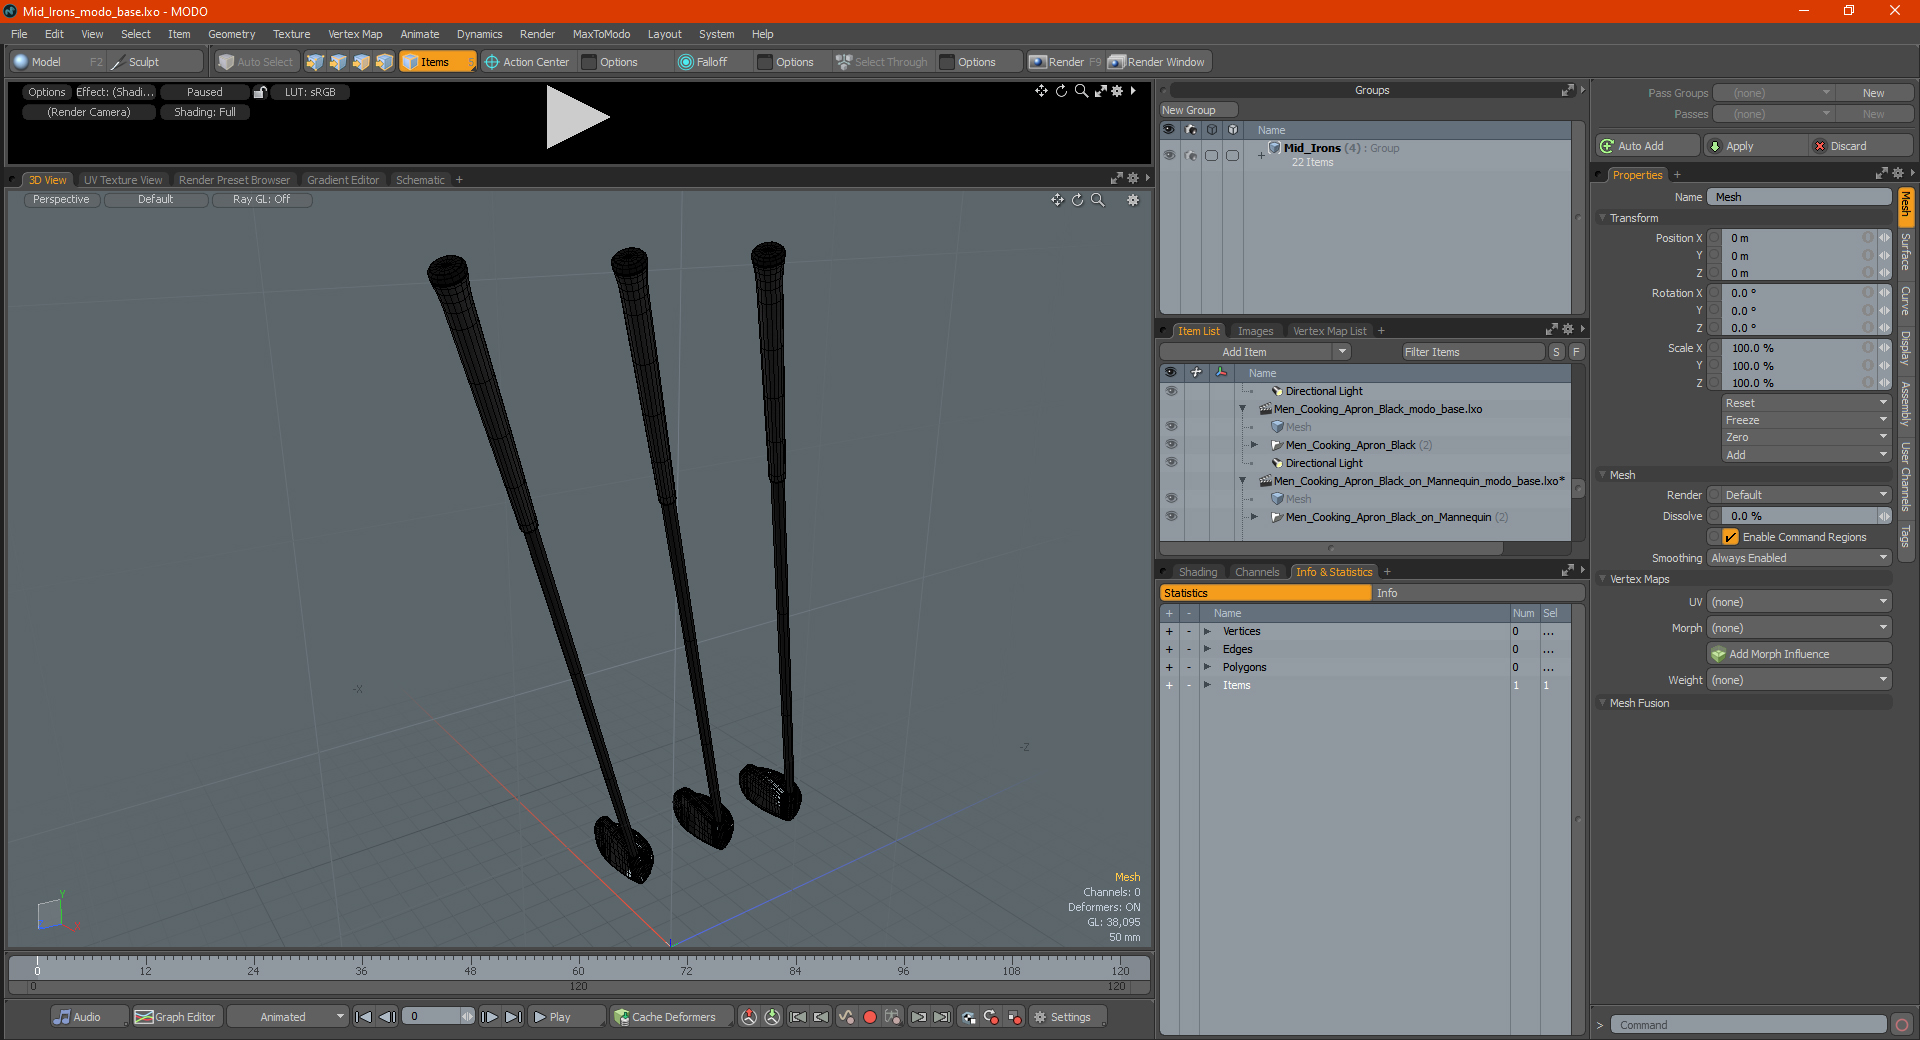Adjust the Dissolve 0.0 % slider

coord(1806,516)
